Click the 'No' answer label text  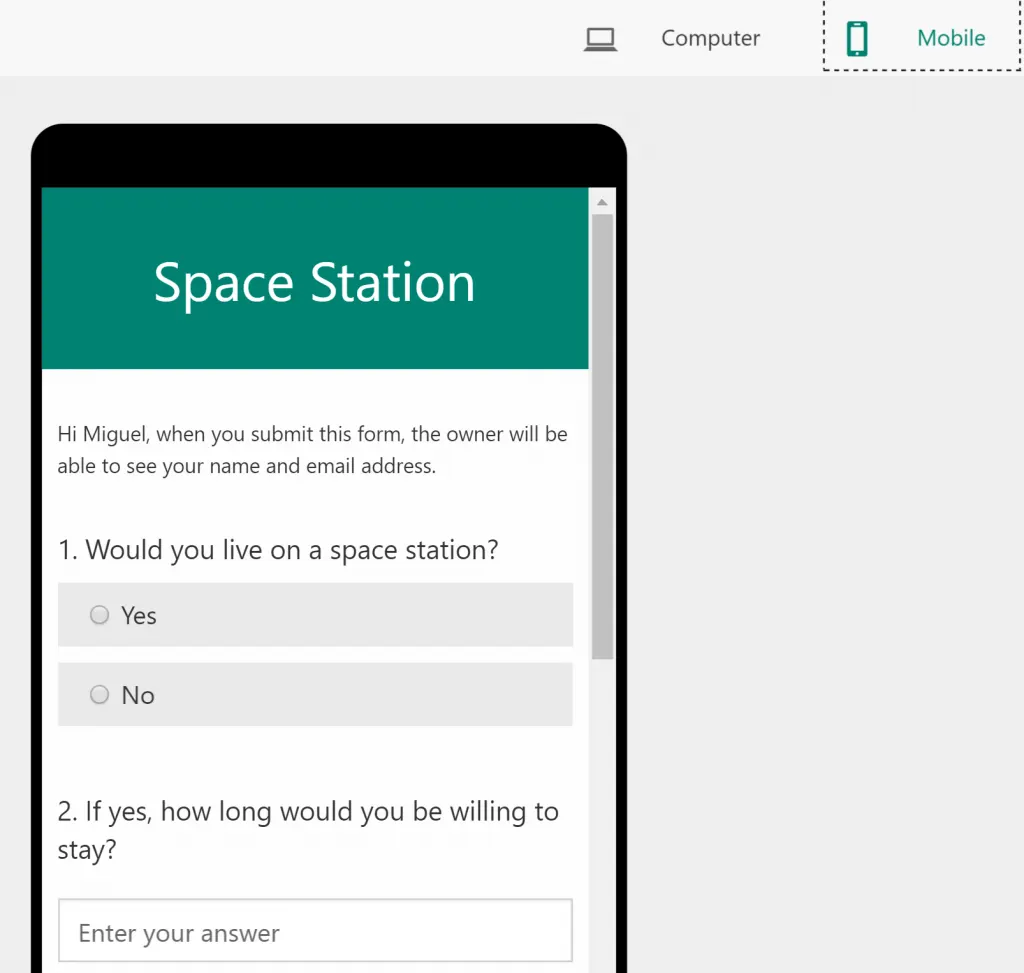tap(138, 695)
